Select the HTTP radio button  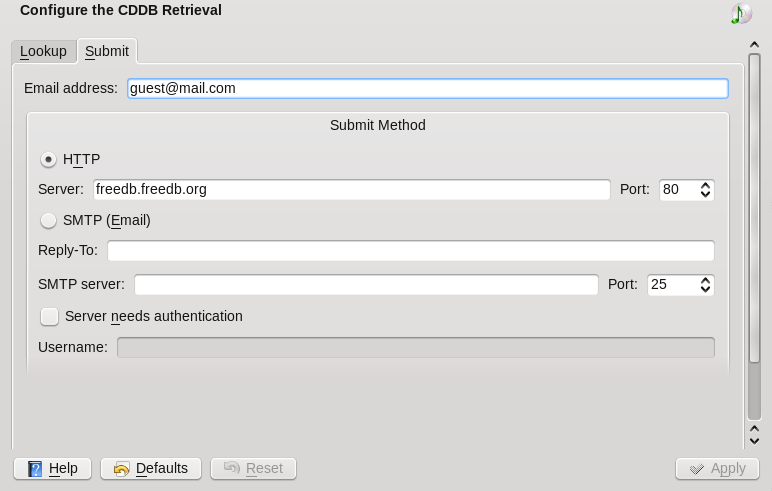[48, 159]
